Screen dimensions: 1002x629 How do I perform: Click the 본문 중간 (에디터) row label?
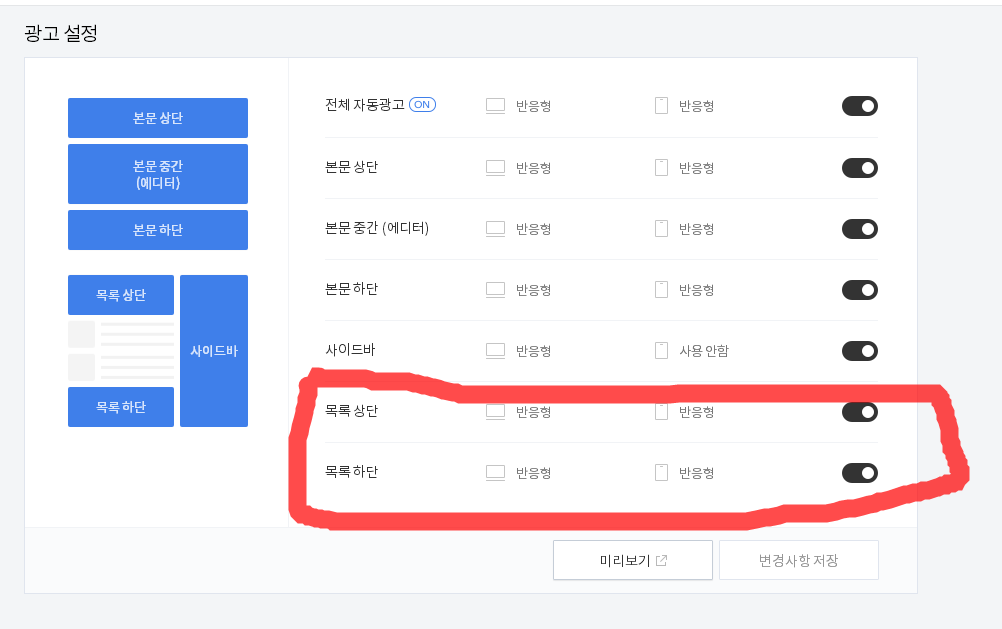click(377, 228)
